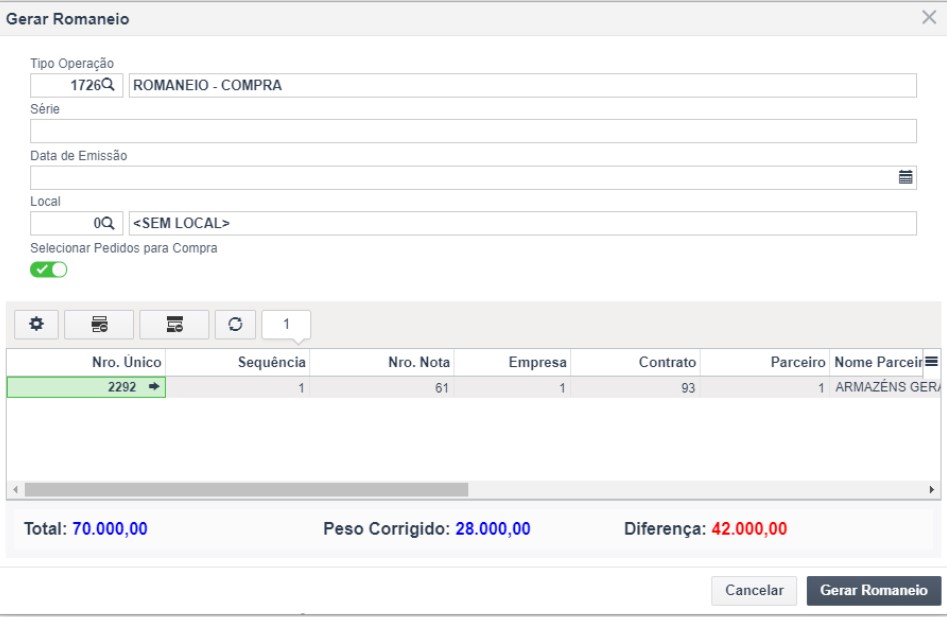This screenshot has height=617, width=947.
Task: Open the grid settings gear icon
Action: [36, 324]
